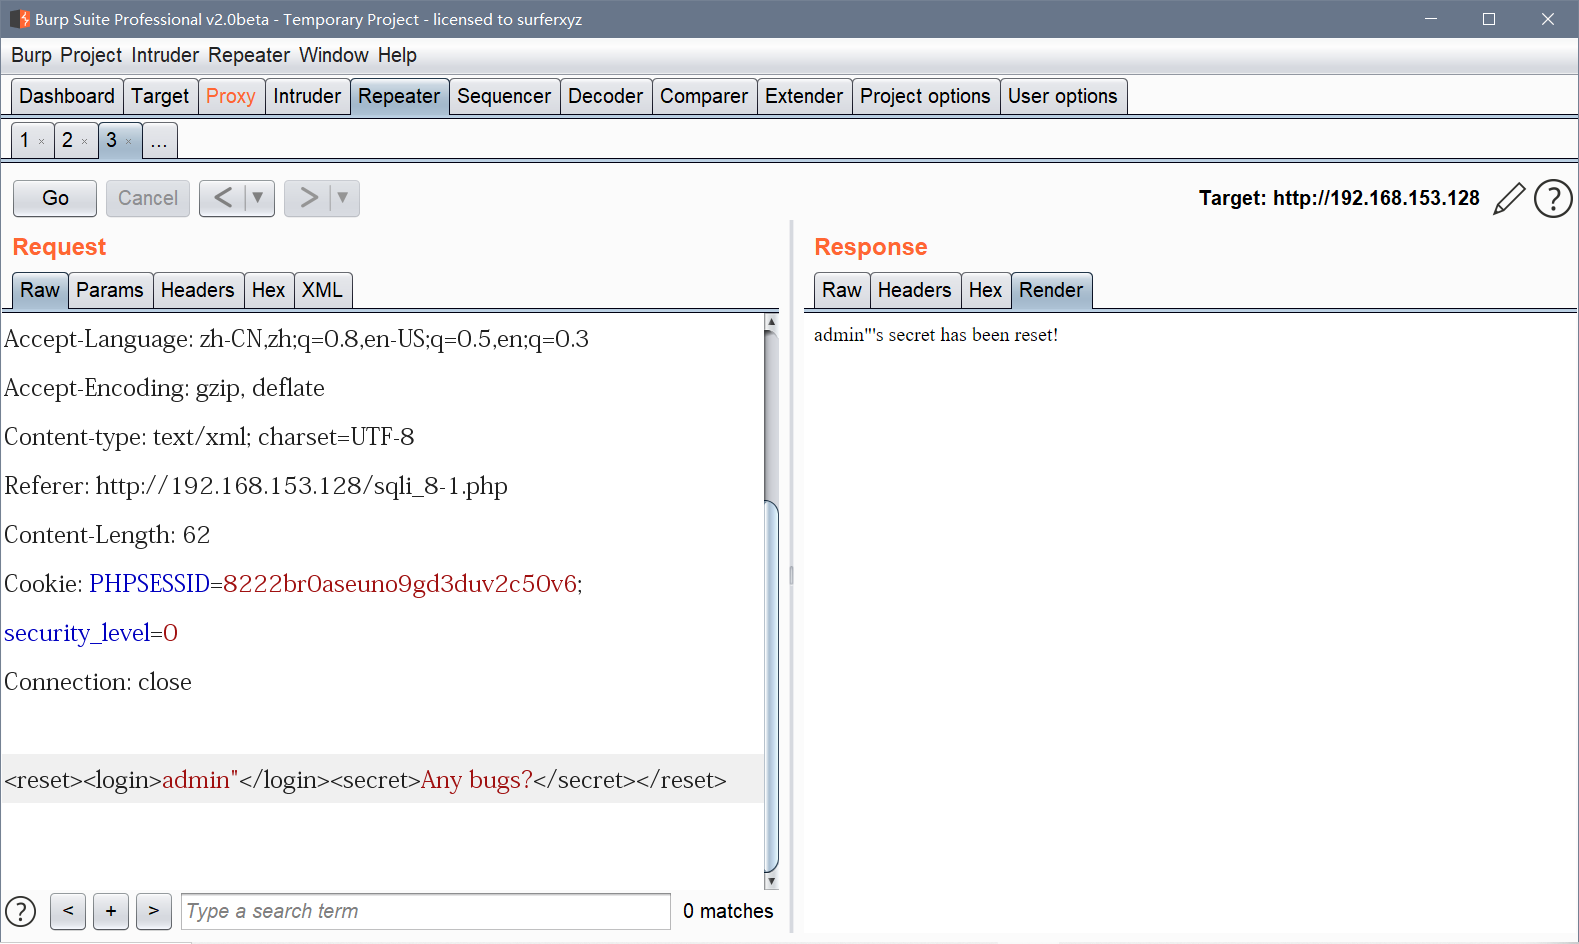Send the request with Go button
The image size is (1579, 944).
pos(55,198)
